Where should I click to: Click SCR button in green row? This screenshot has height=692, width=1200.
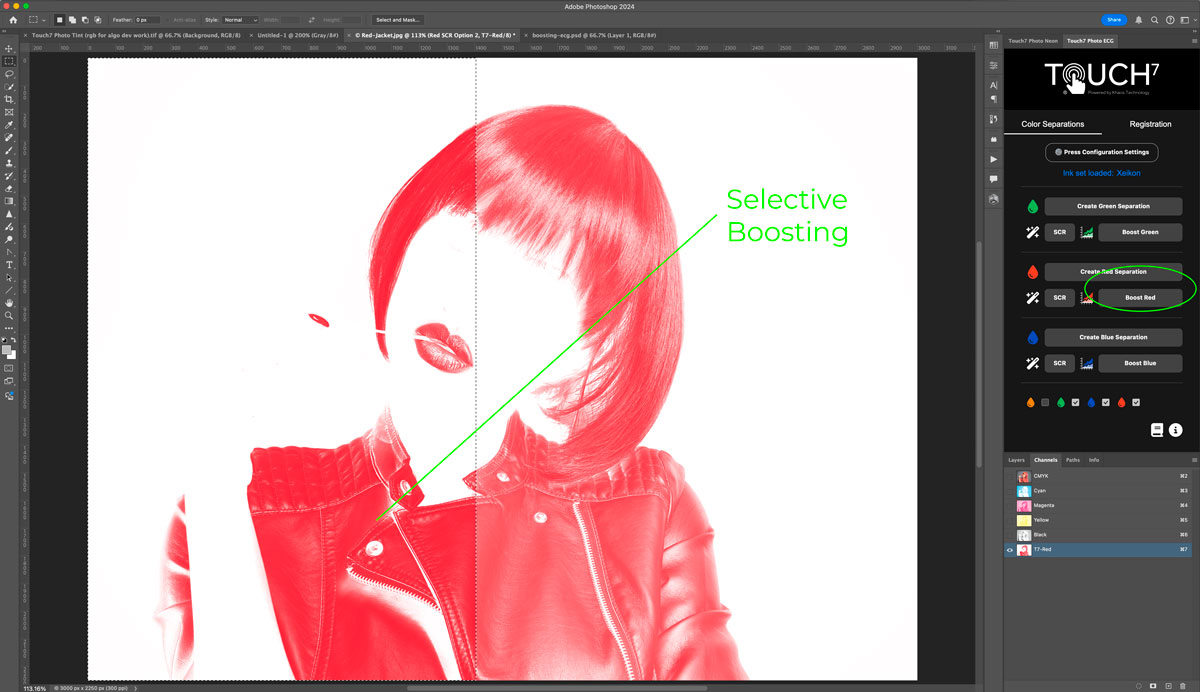(x=1060, y=232)
